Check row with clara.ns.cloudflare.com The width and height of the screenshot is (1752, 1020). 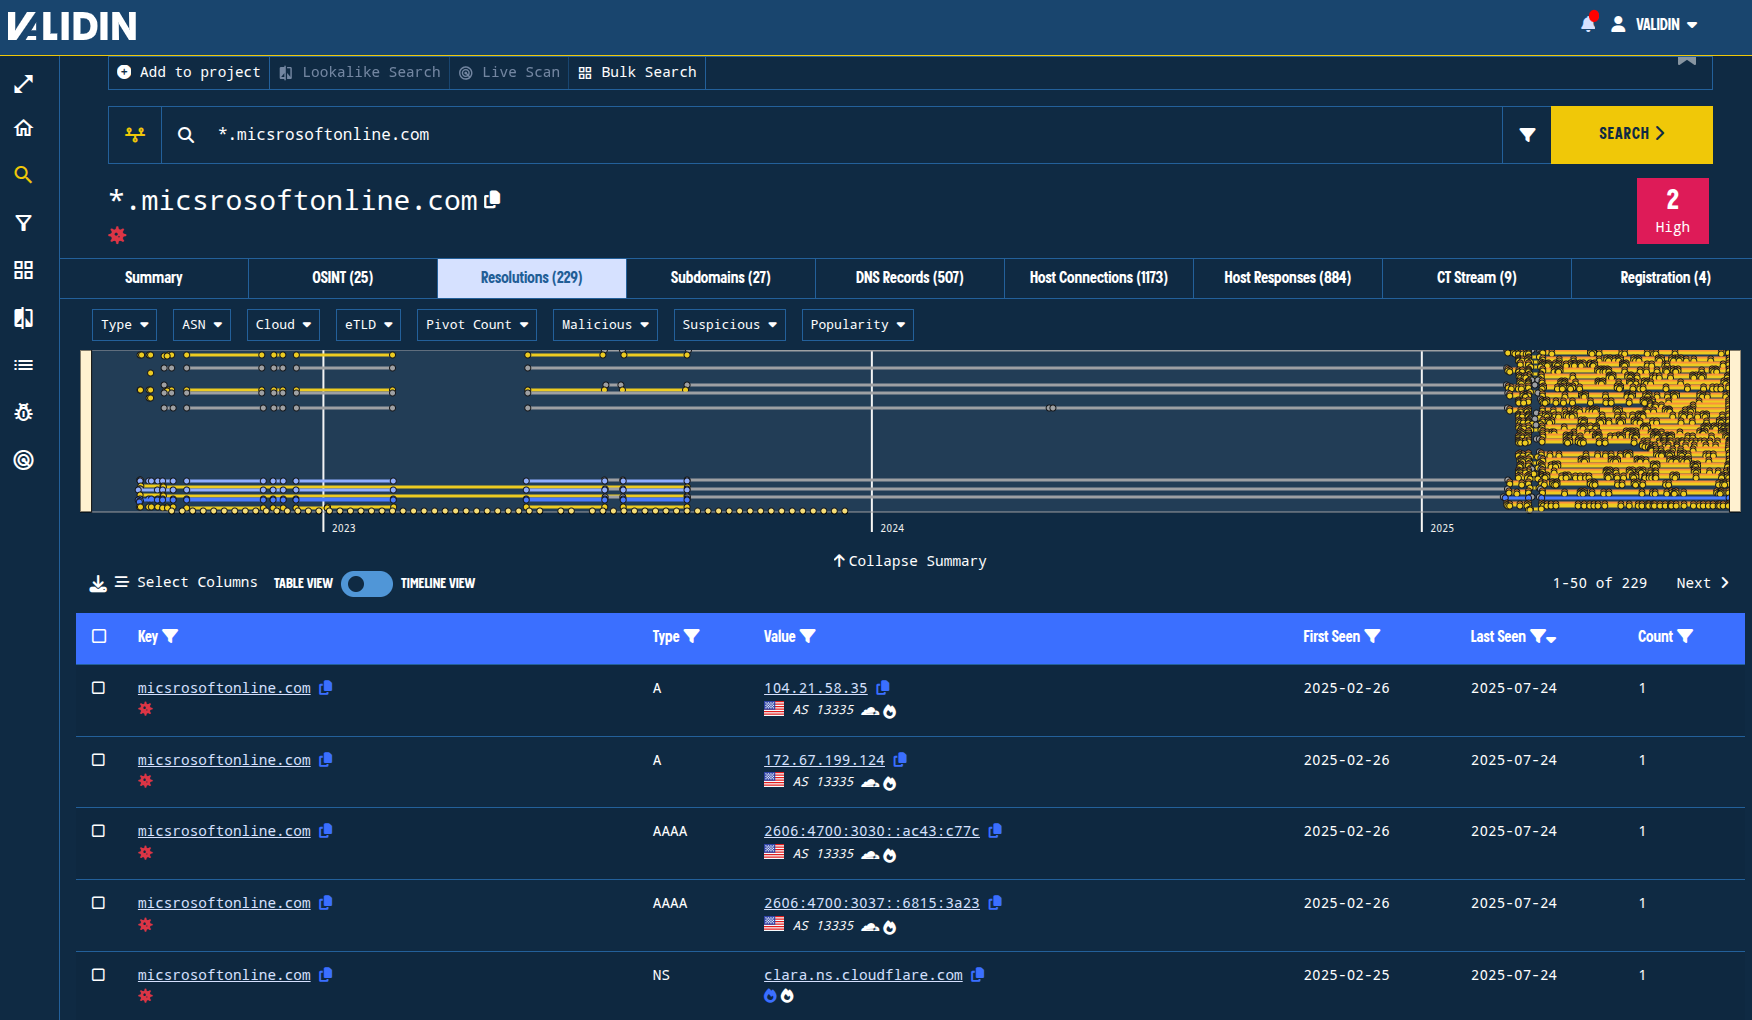(x=98, y=975)
